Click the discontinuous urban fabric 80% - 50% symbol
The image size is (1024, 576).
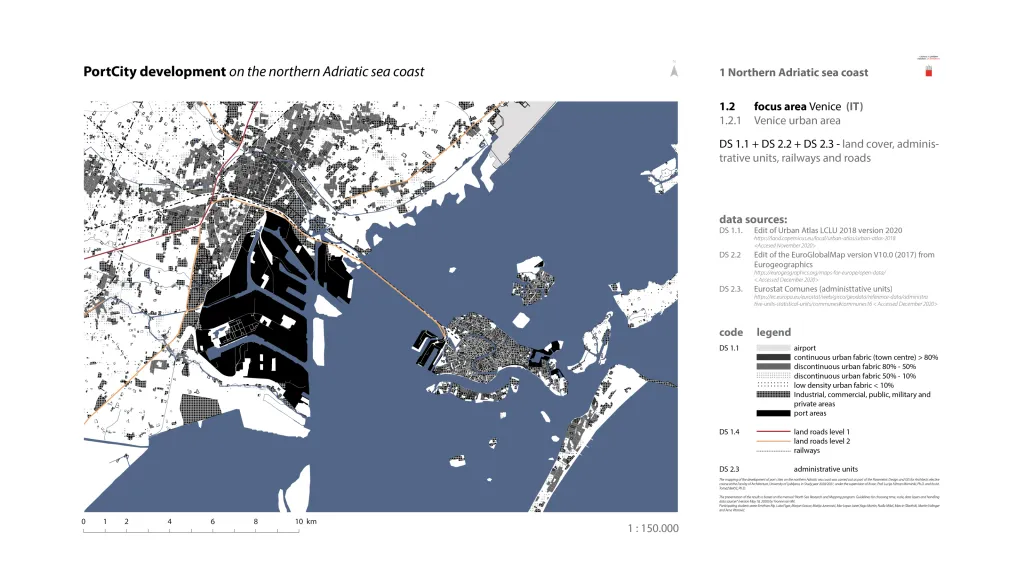coord(772,367)
